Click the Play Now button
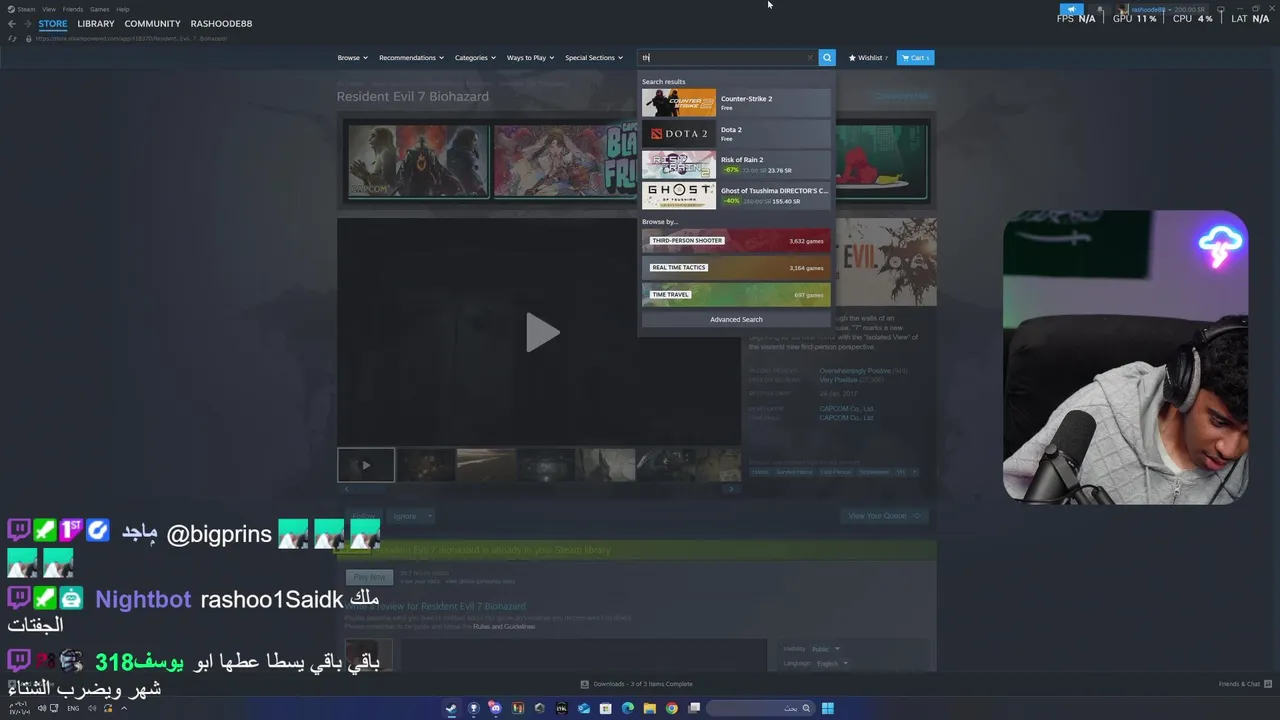 point(369,577)
